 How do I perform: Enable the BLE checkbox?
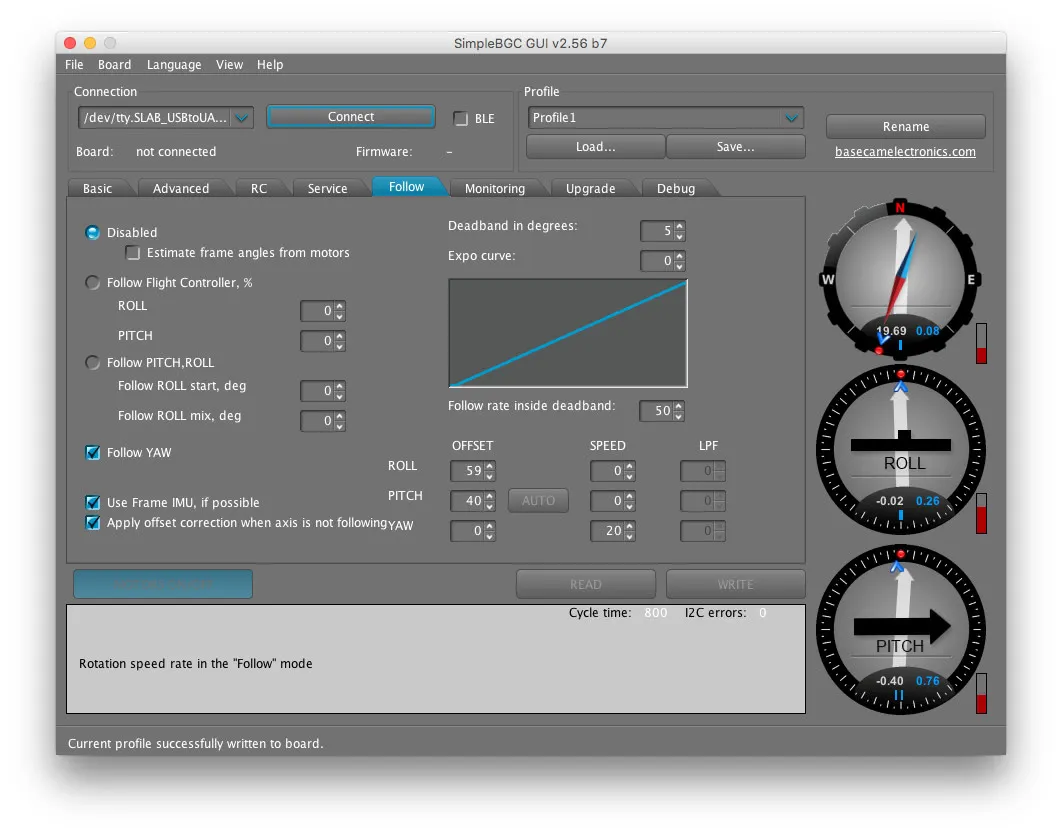[x=461, y=119]
